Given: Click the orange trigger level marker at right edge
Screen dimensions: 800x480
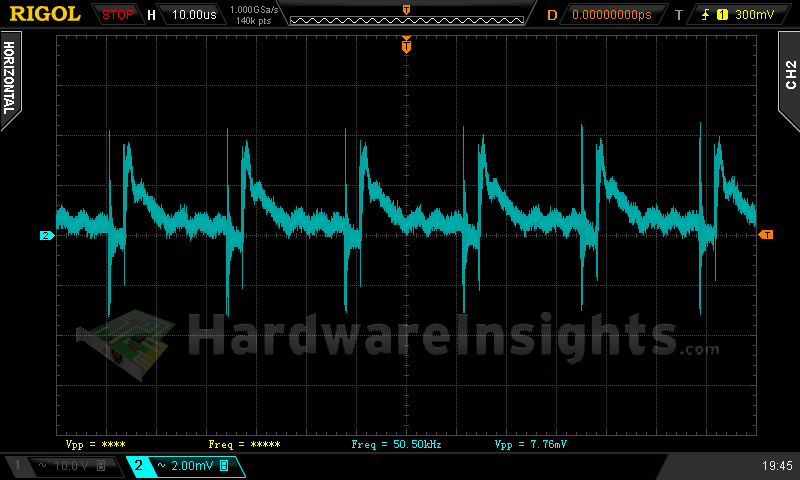Looking at the screenshot, I should (x=766, y=235).
